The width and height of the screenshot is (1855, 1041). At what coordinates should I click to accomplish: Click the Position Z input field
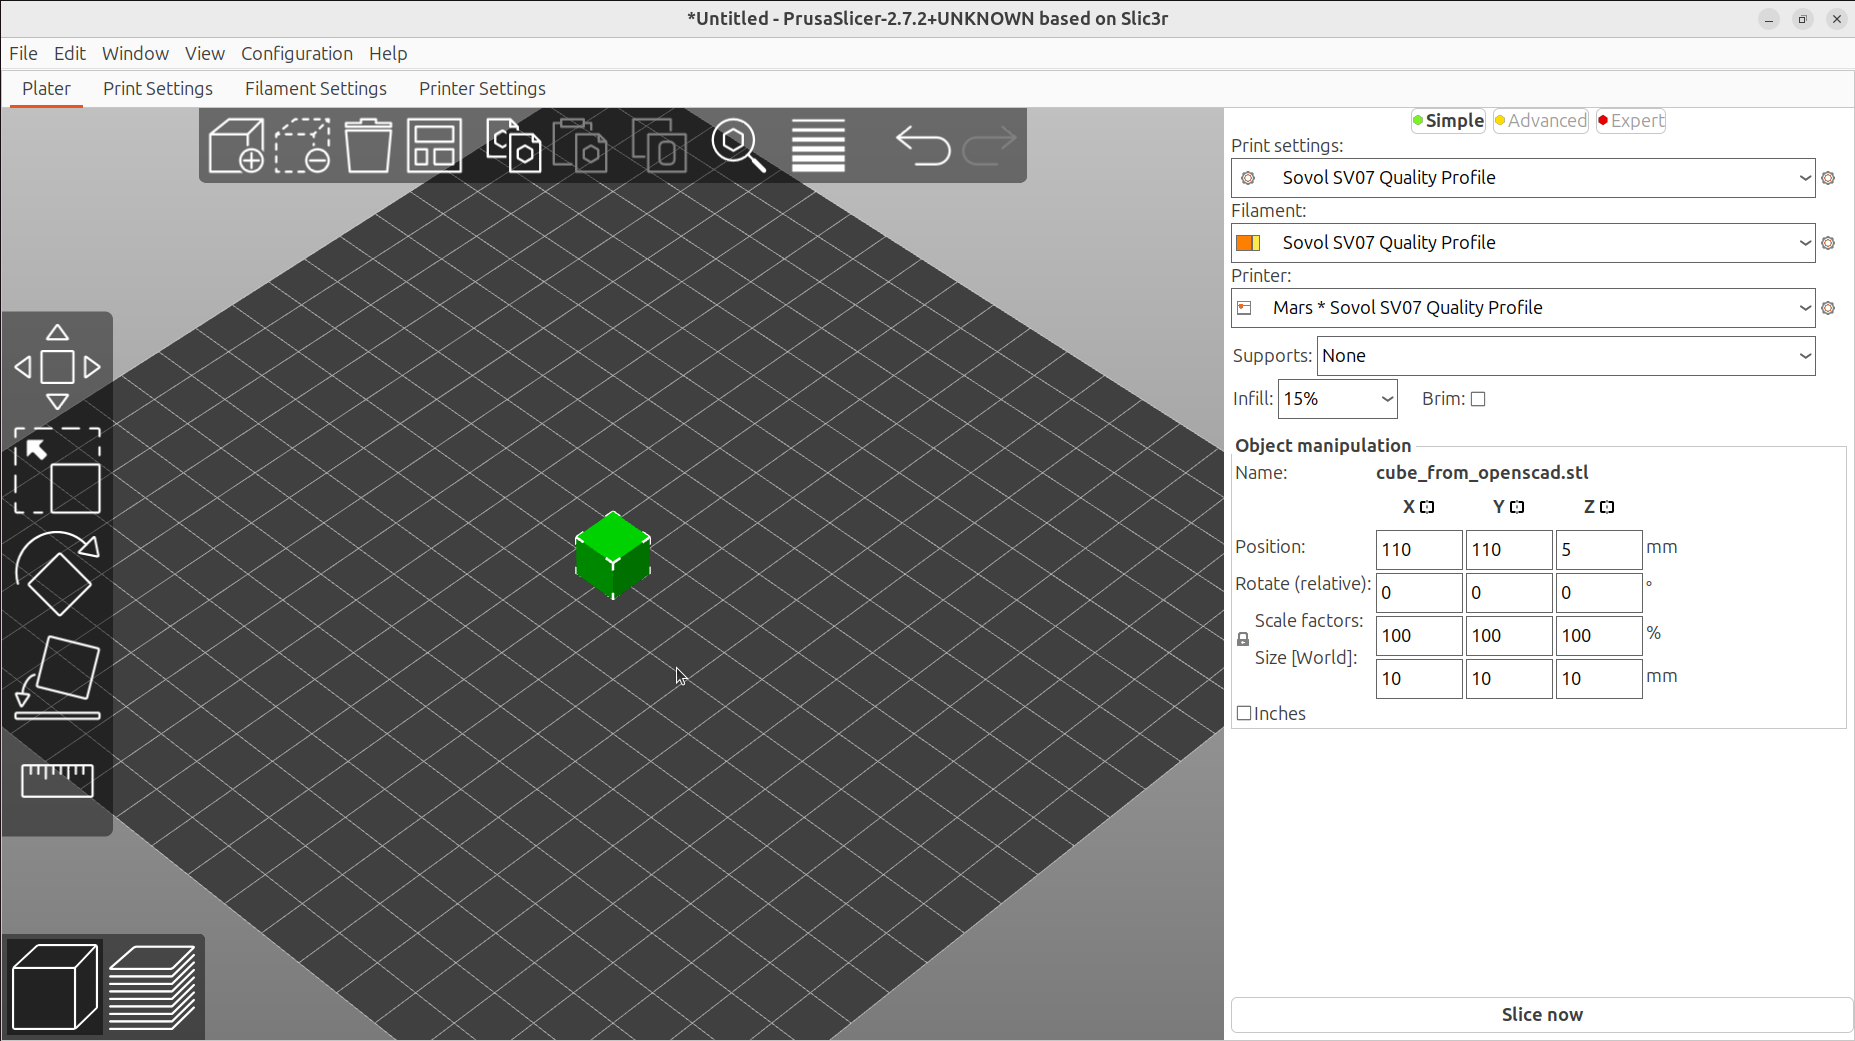(1599, 550)
